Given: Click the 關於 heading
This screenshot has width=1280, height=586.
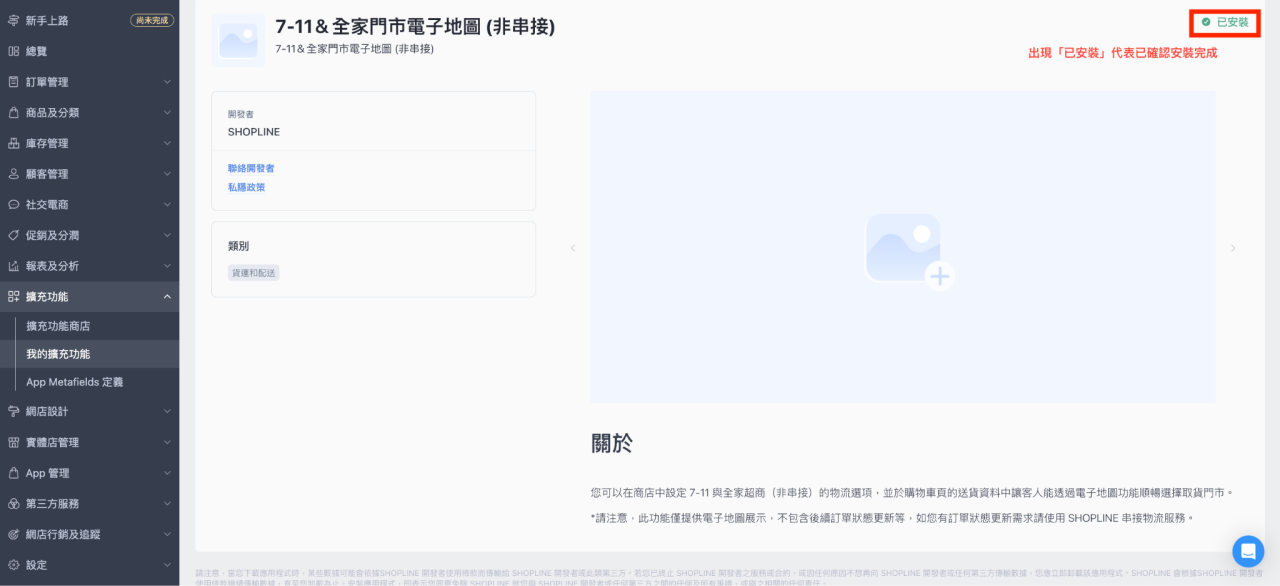Looking at the screenshot, I should [x=612, y=443].
